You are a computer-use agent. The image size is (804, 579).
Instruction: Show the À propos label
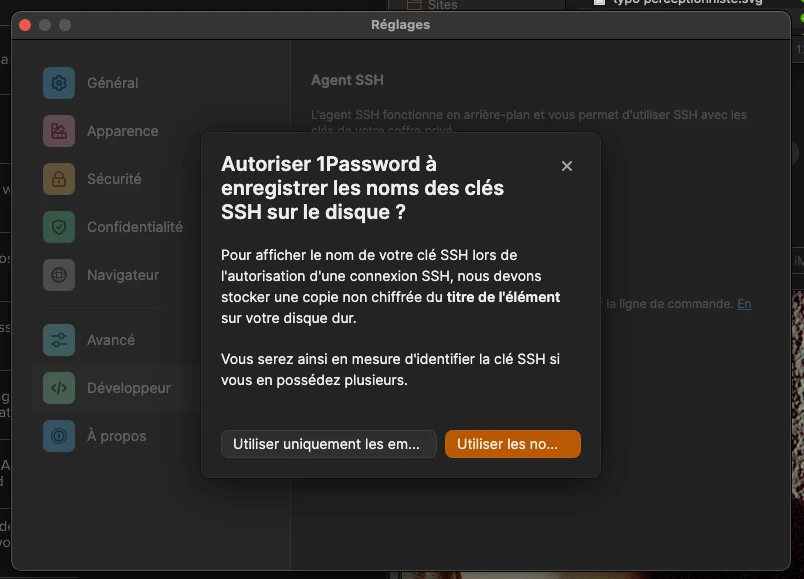(x=116, y=436)
